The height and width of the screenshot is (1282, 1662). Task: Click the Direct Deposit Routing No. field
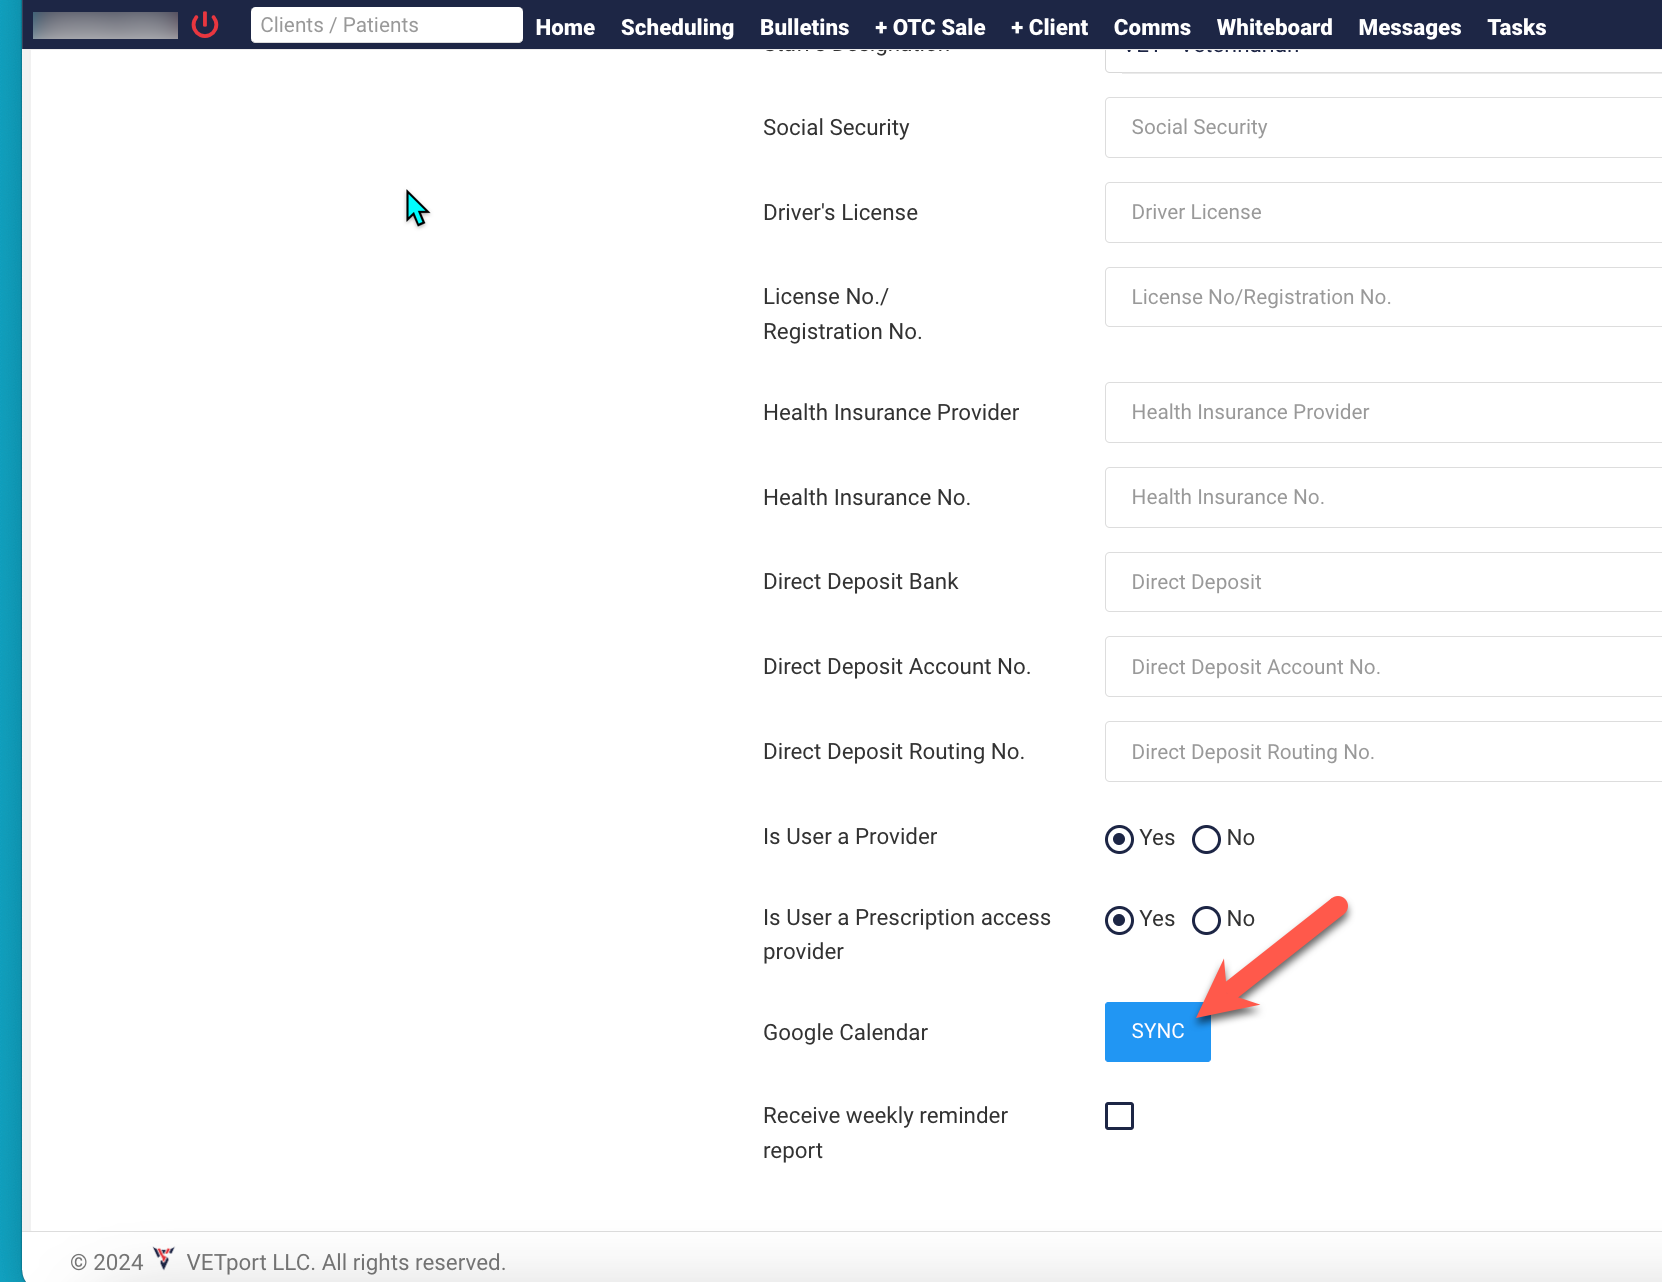click(1382, 752)
